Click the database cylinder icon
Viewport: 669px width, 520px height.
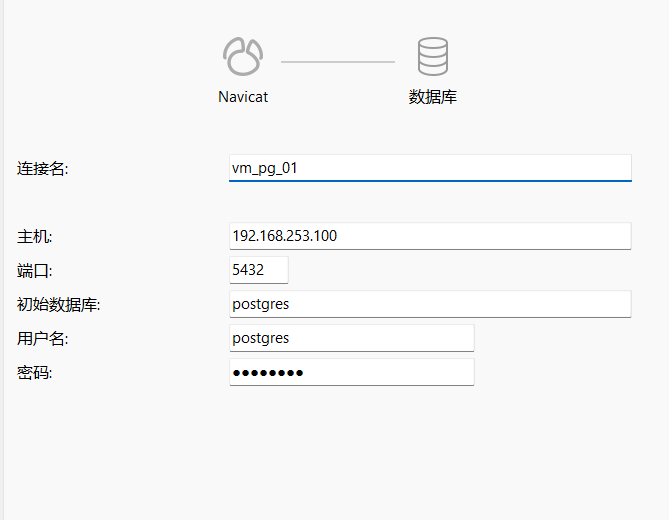[433, 56]
